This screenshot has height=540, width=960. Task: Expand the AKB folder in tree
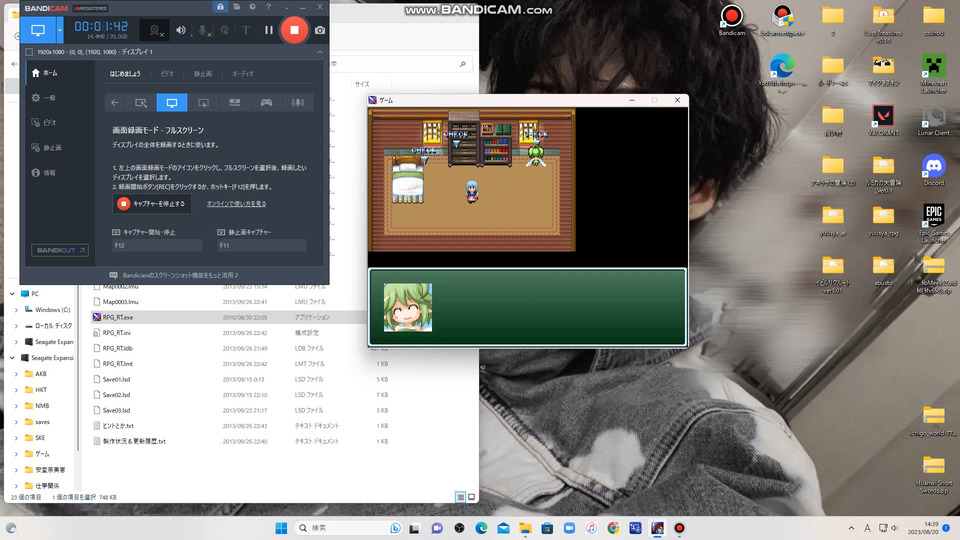[x=17, y=373]
